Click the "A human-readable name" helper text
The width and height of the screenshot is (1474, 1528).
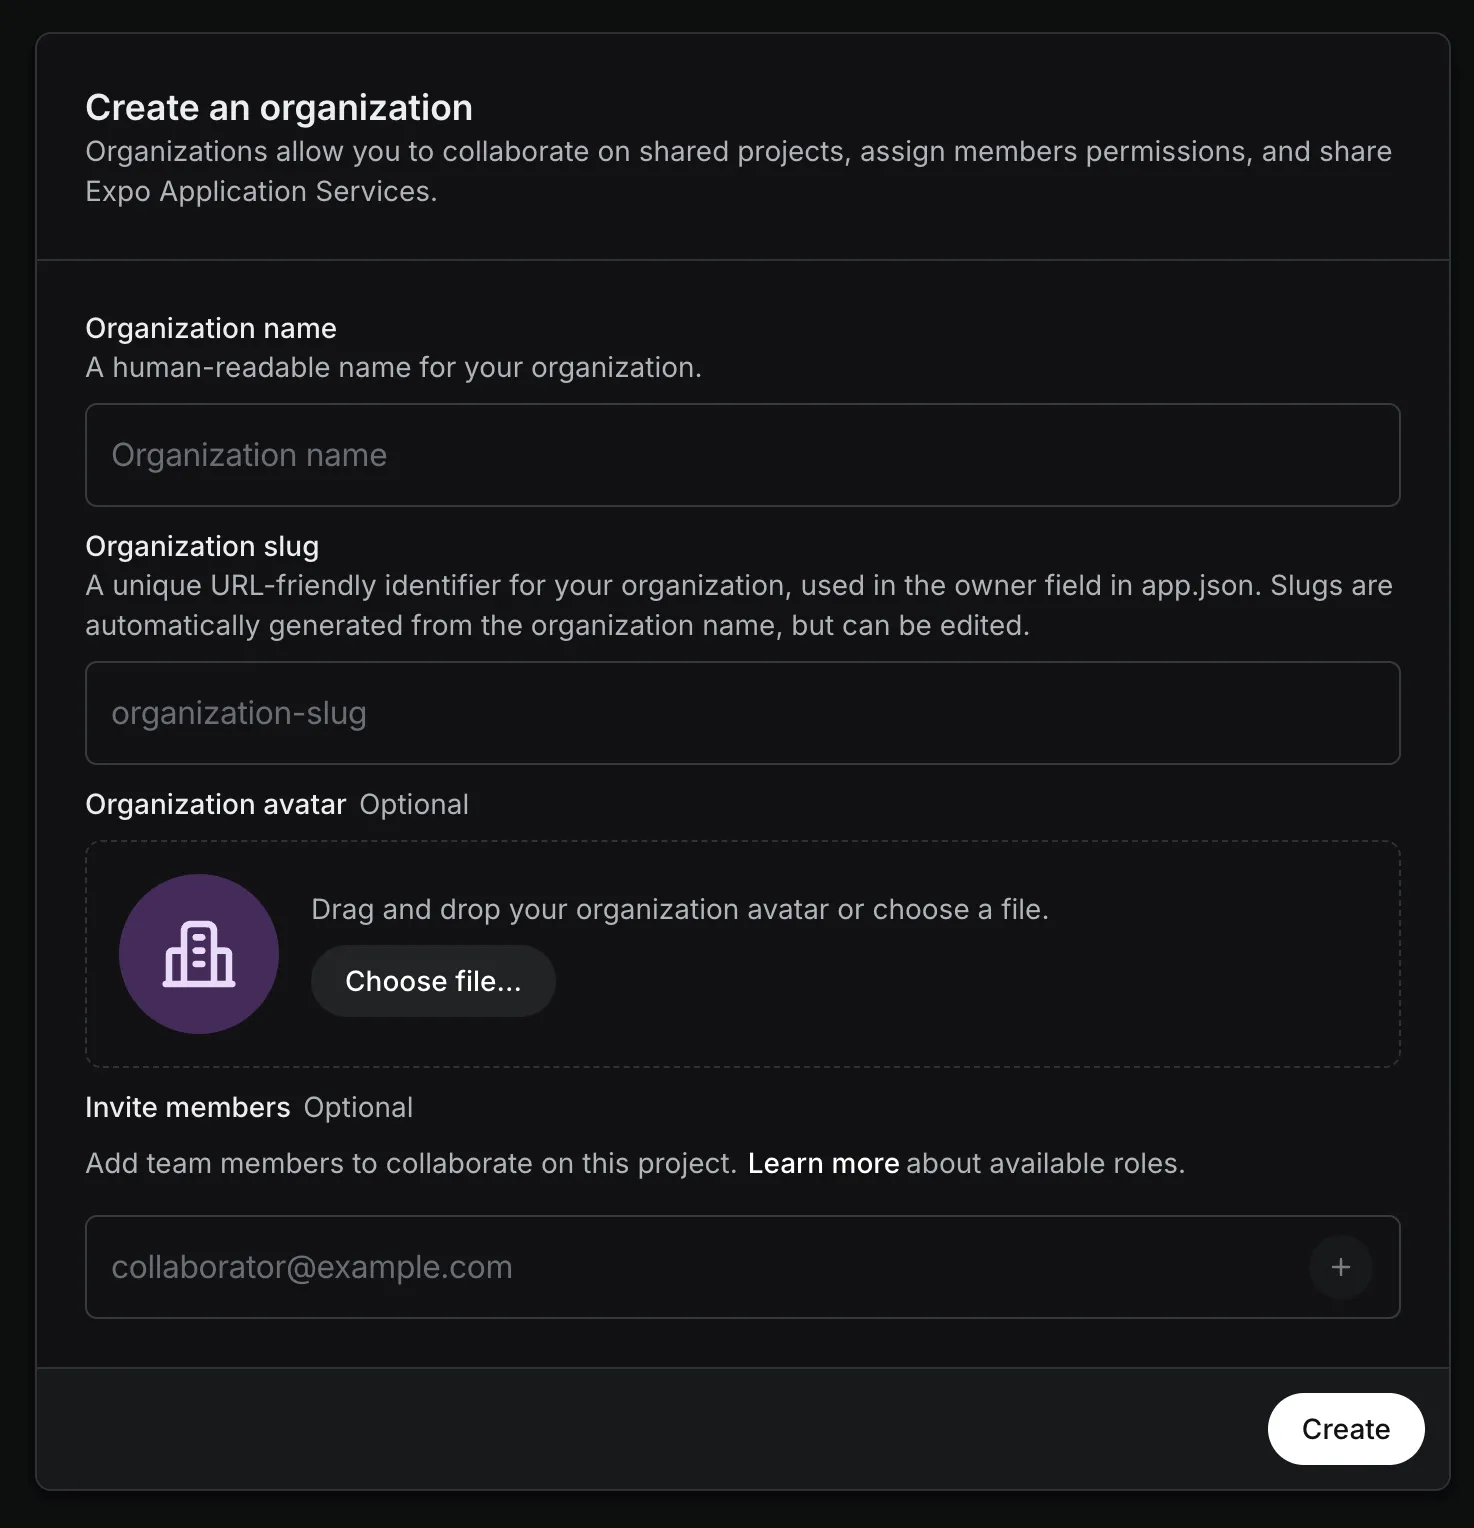click(394, 367)
